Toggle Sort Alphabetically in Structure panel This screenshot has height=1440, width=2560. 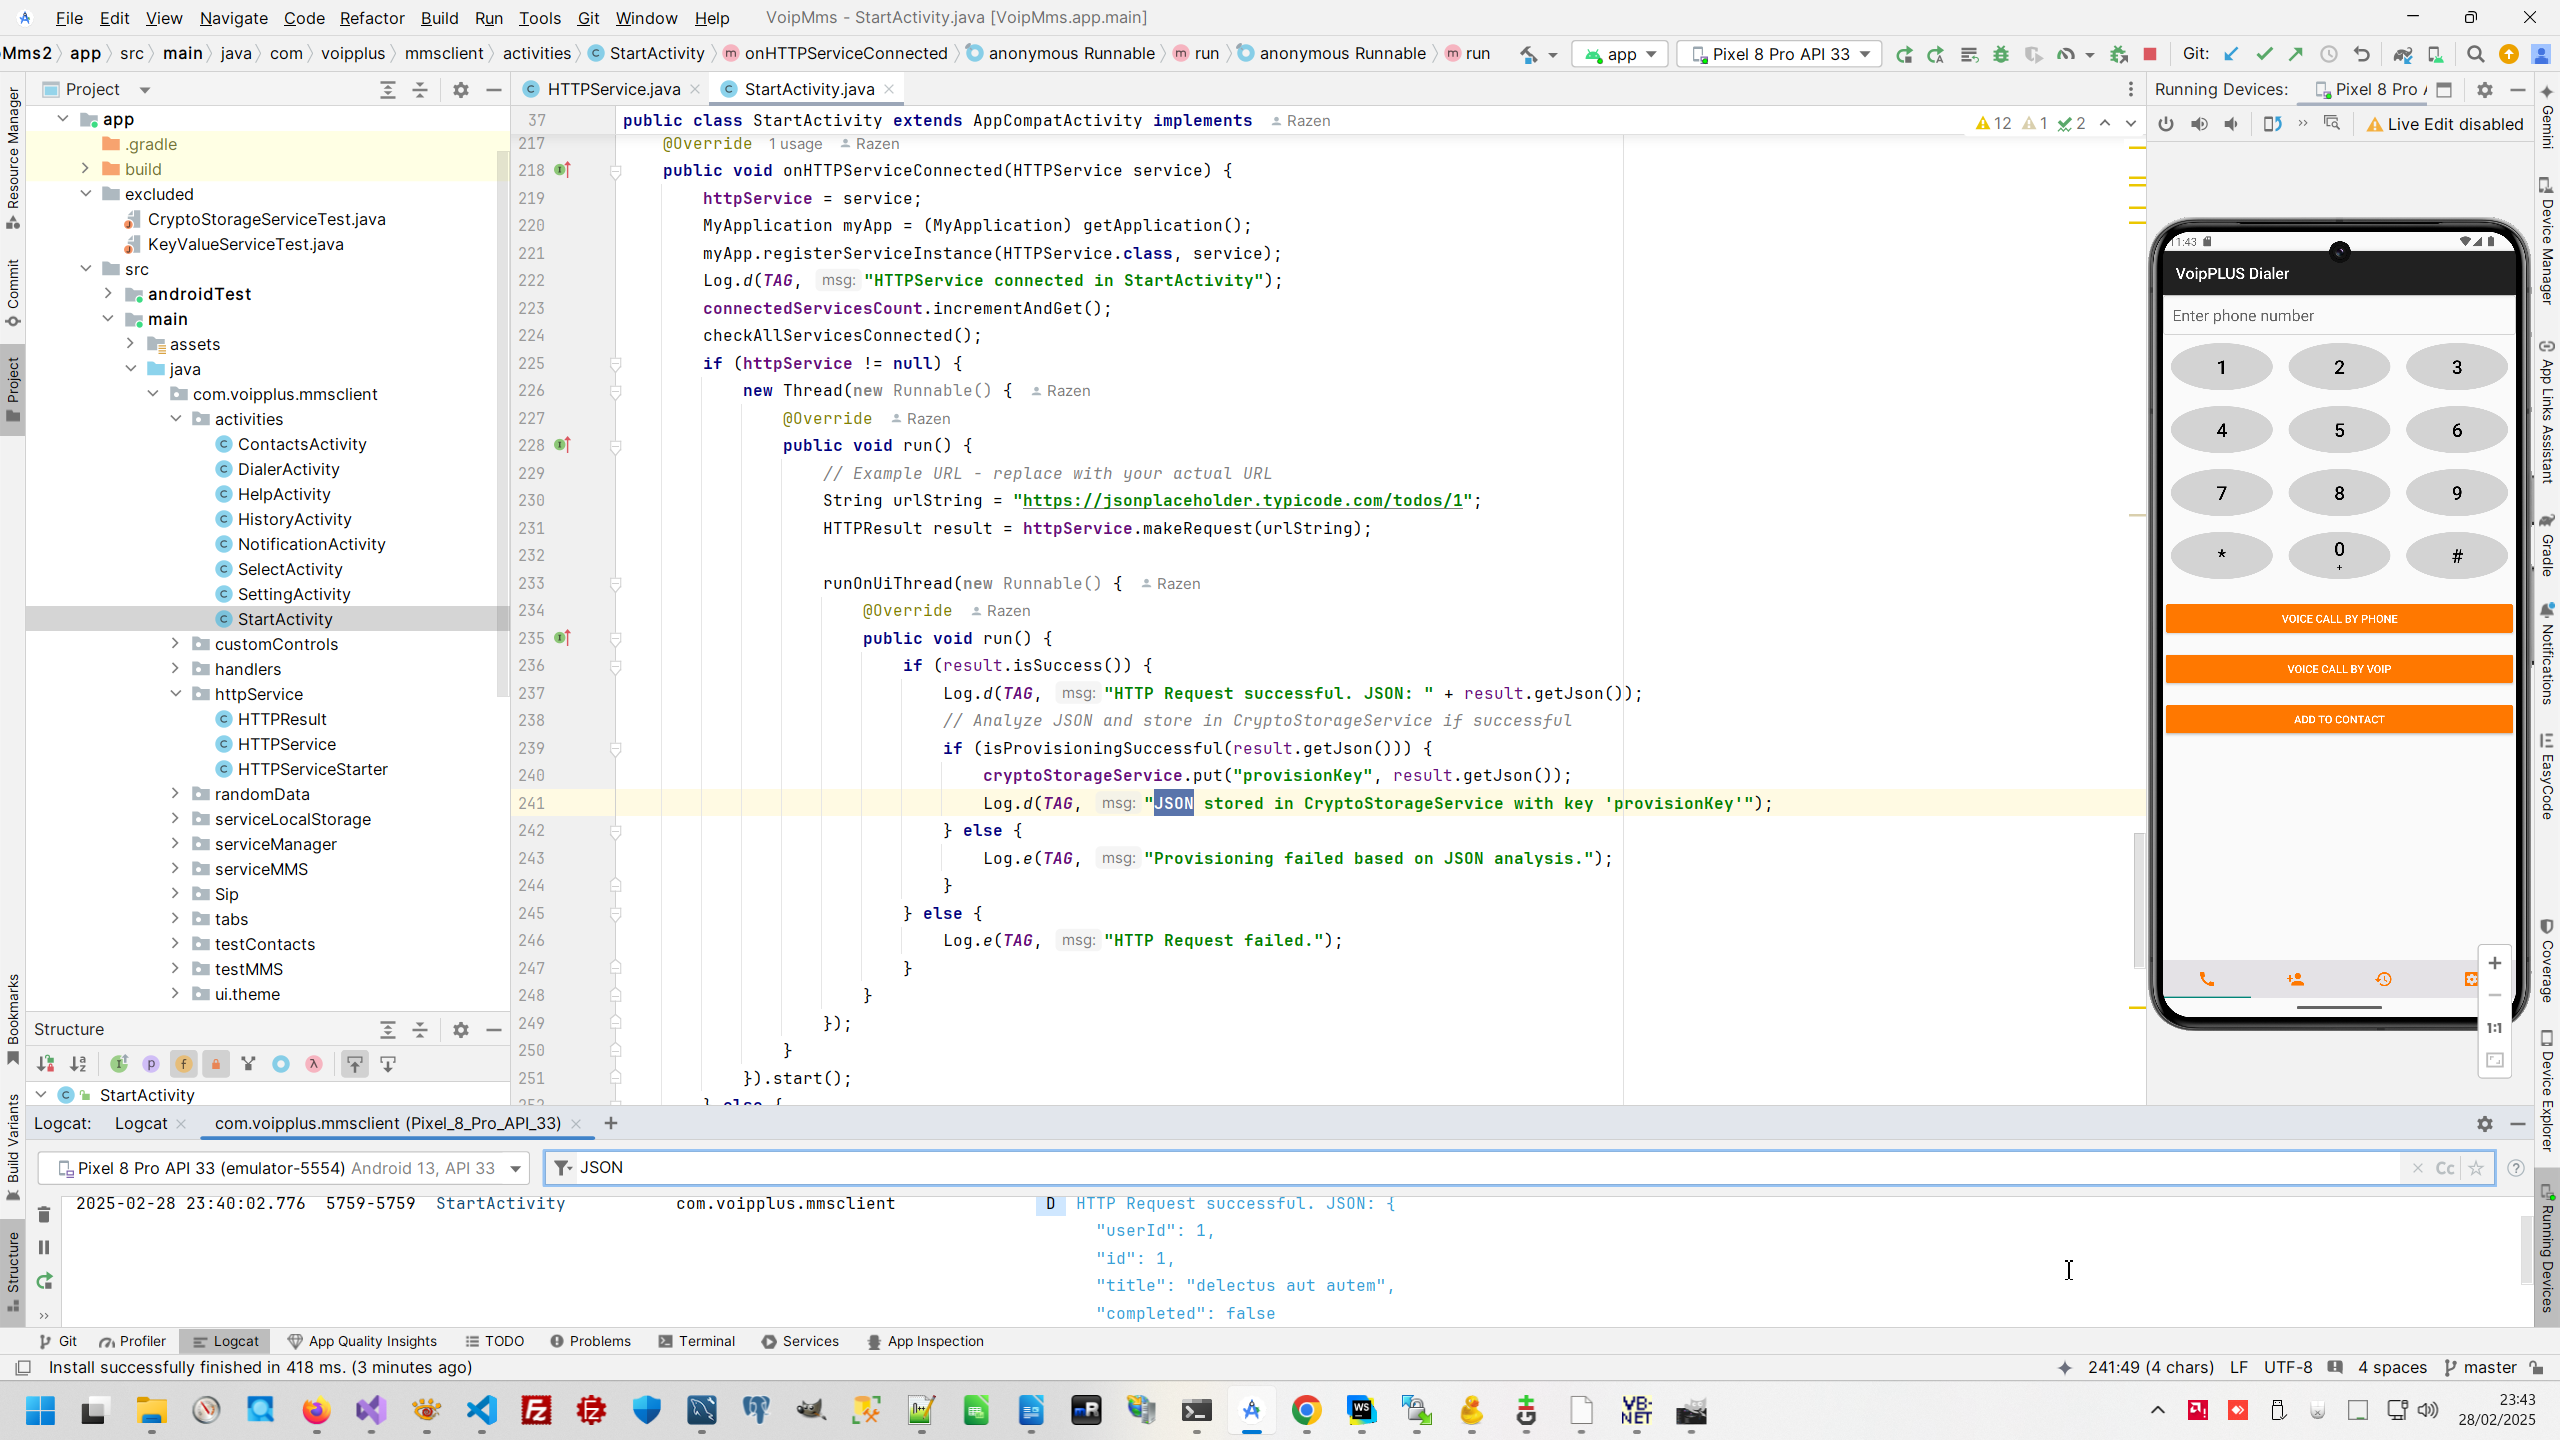(78, 1064)
